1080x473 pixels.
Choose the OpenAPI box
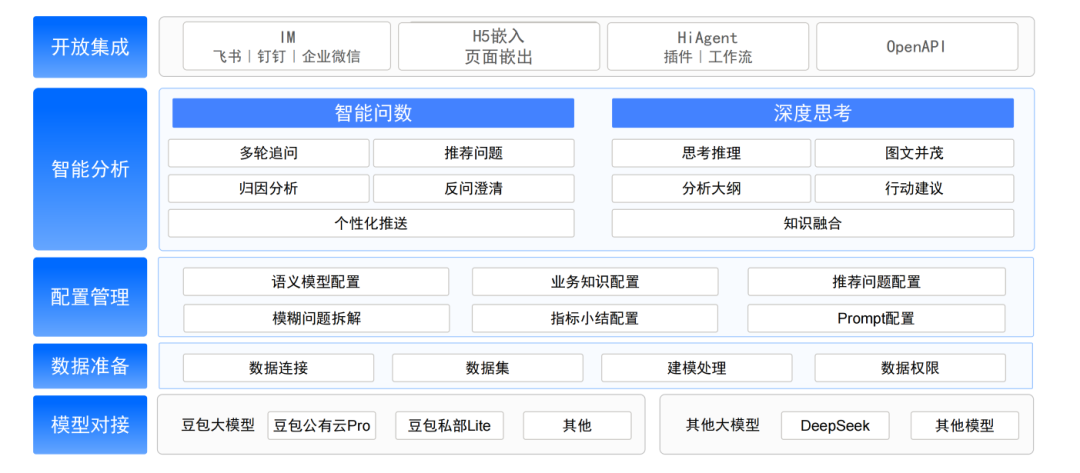917,46
